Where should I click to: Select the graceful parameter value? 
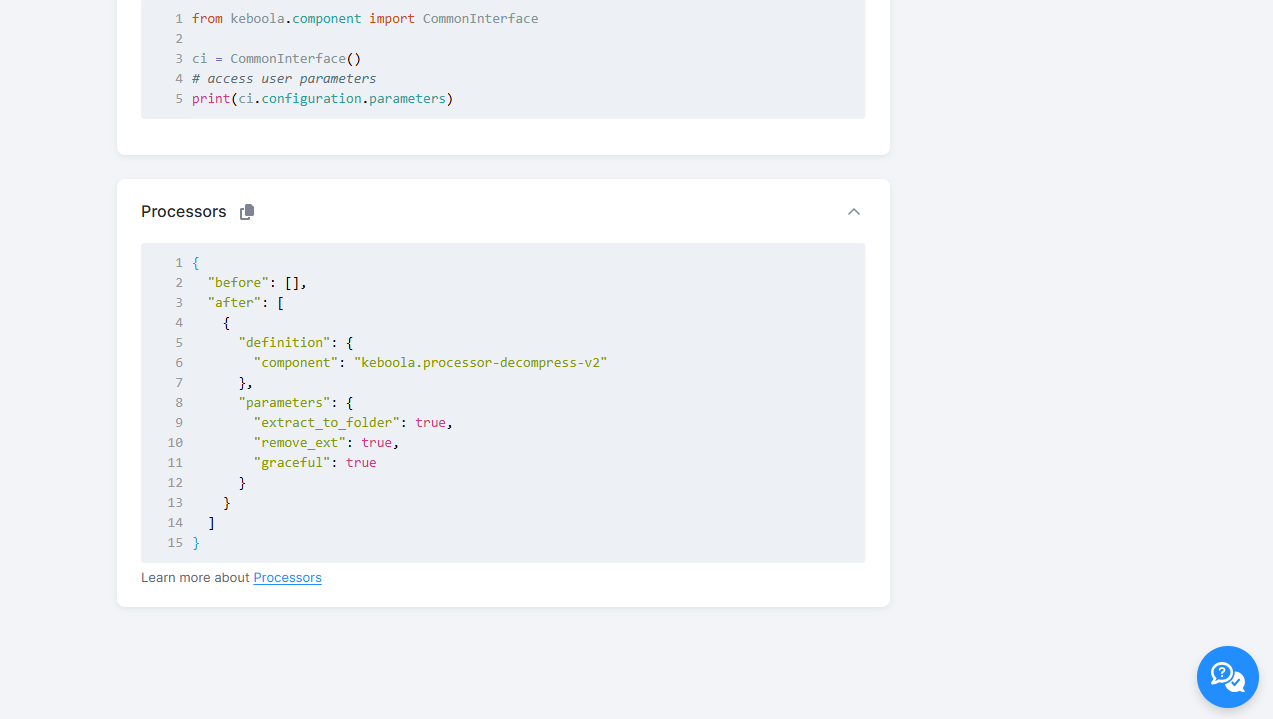361,462
